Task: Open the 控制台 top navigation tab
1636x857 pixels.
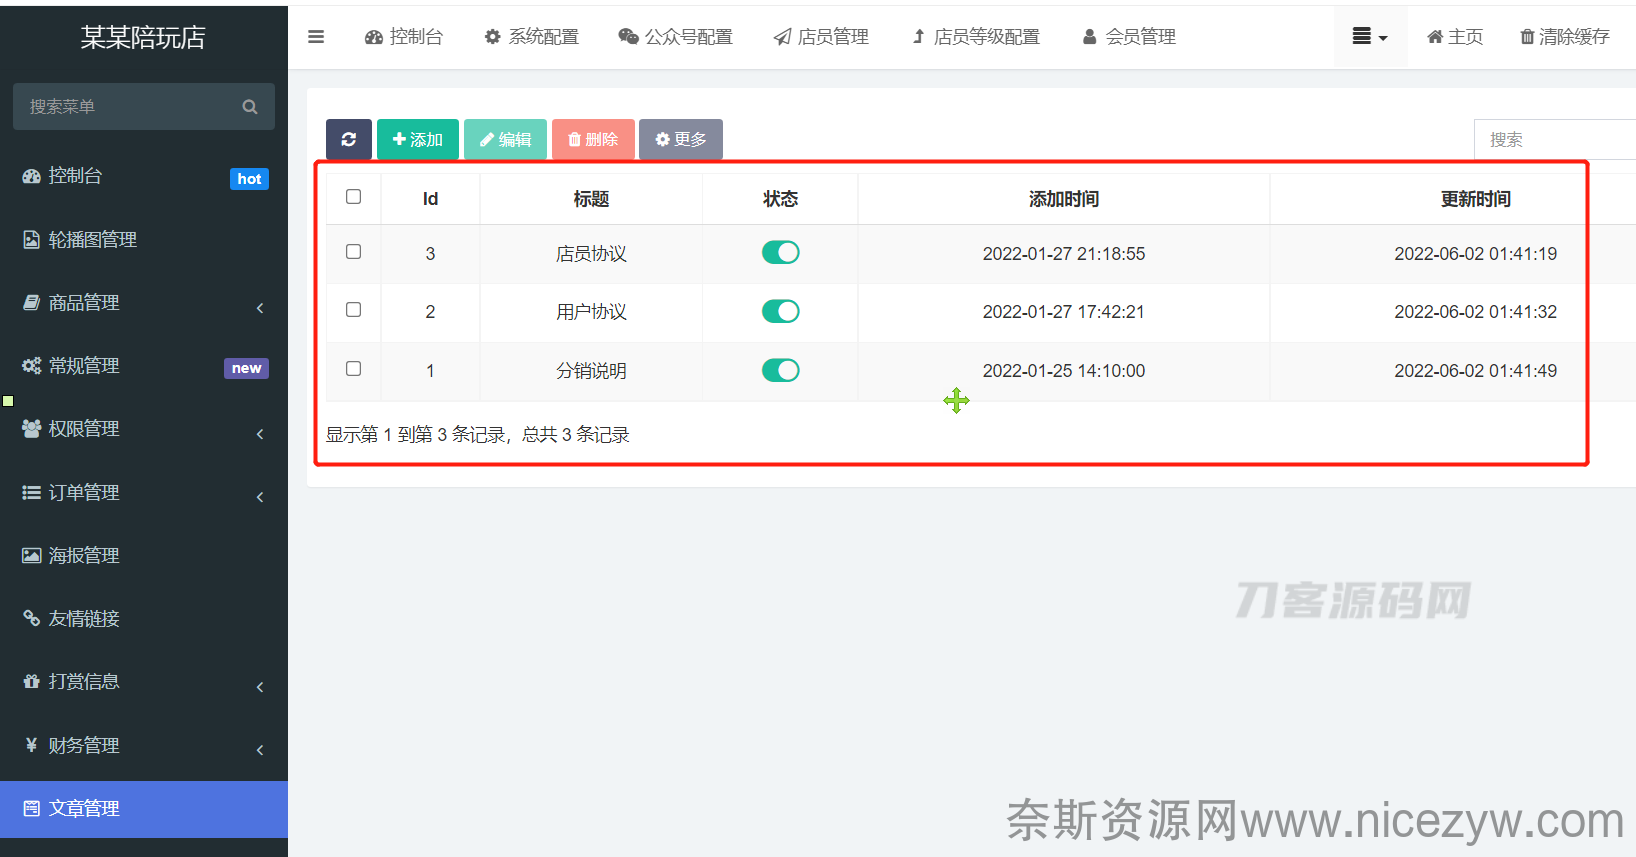Action: [x=404, y=37]
